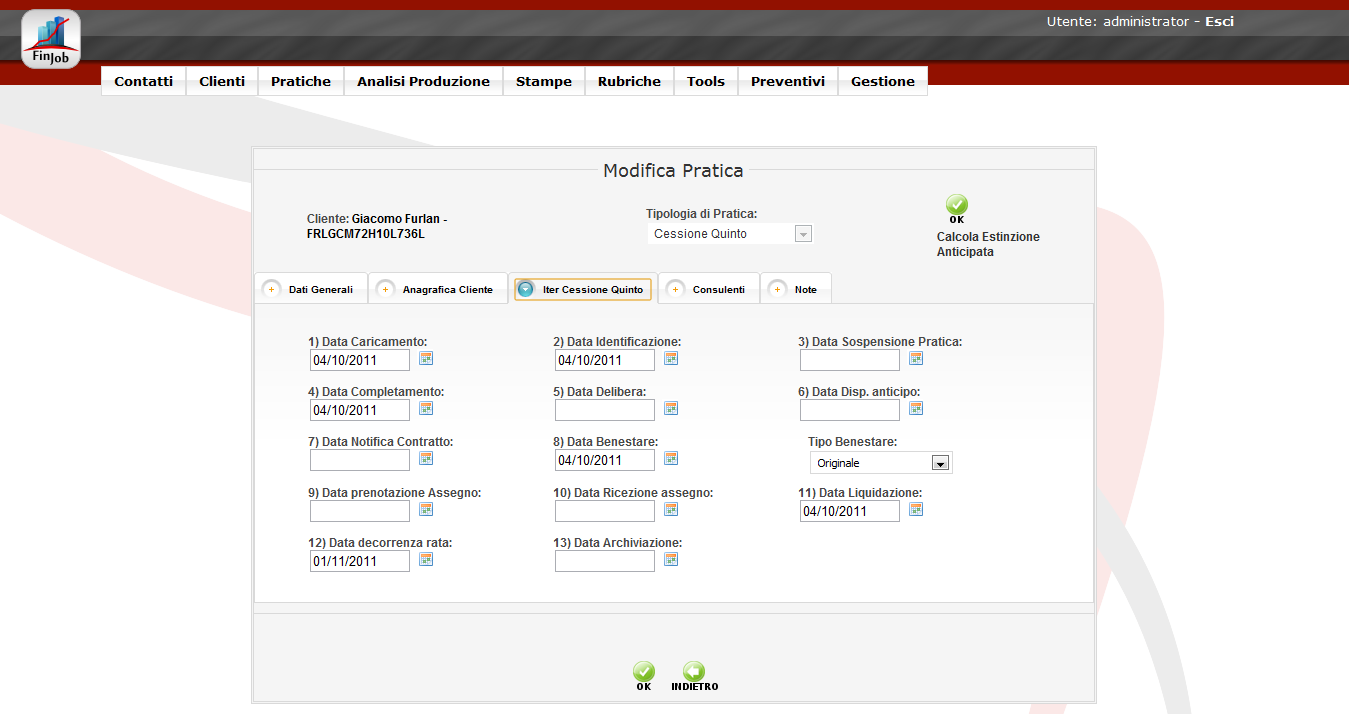This screenshot has height=714, width=1349.
Task: Click the Utente: administrator text
Action: pos(1118,21)
